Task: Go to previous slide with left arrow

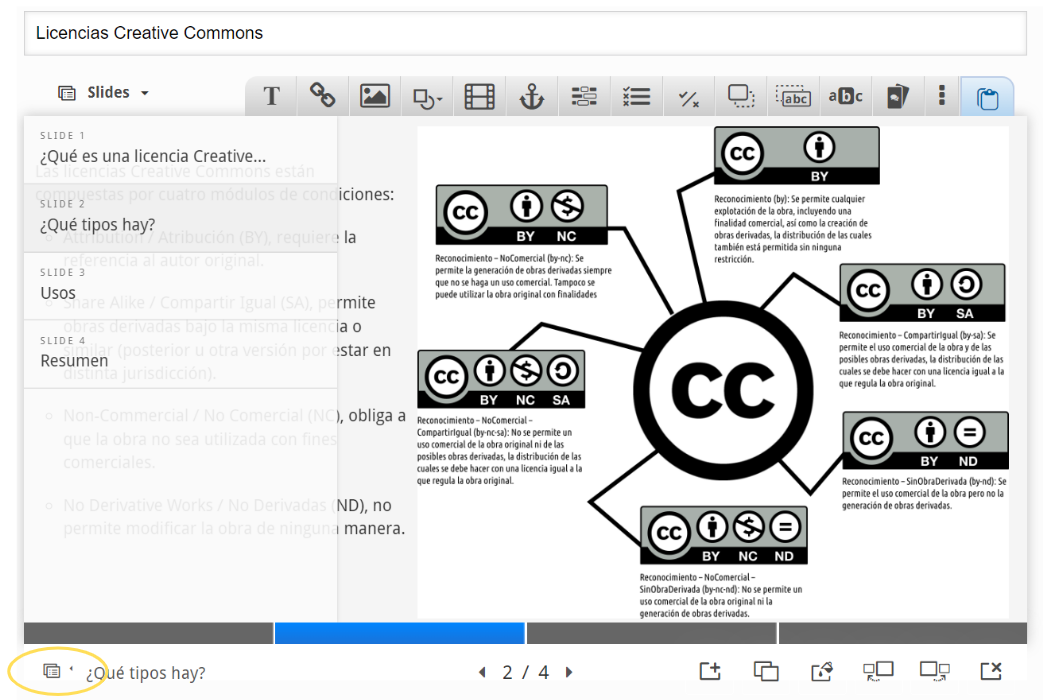Action: (x=482, y=672)
